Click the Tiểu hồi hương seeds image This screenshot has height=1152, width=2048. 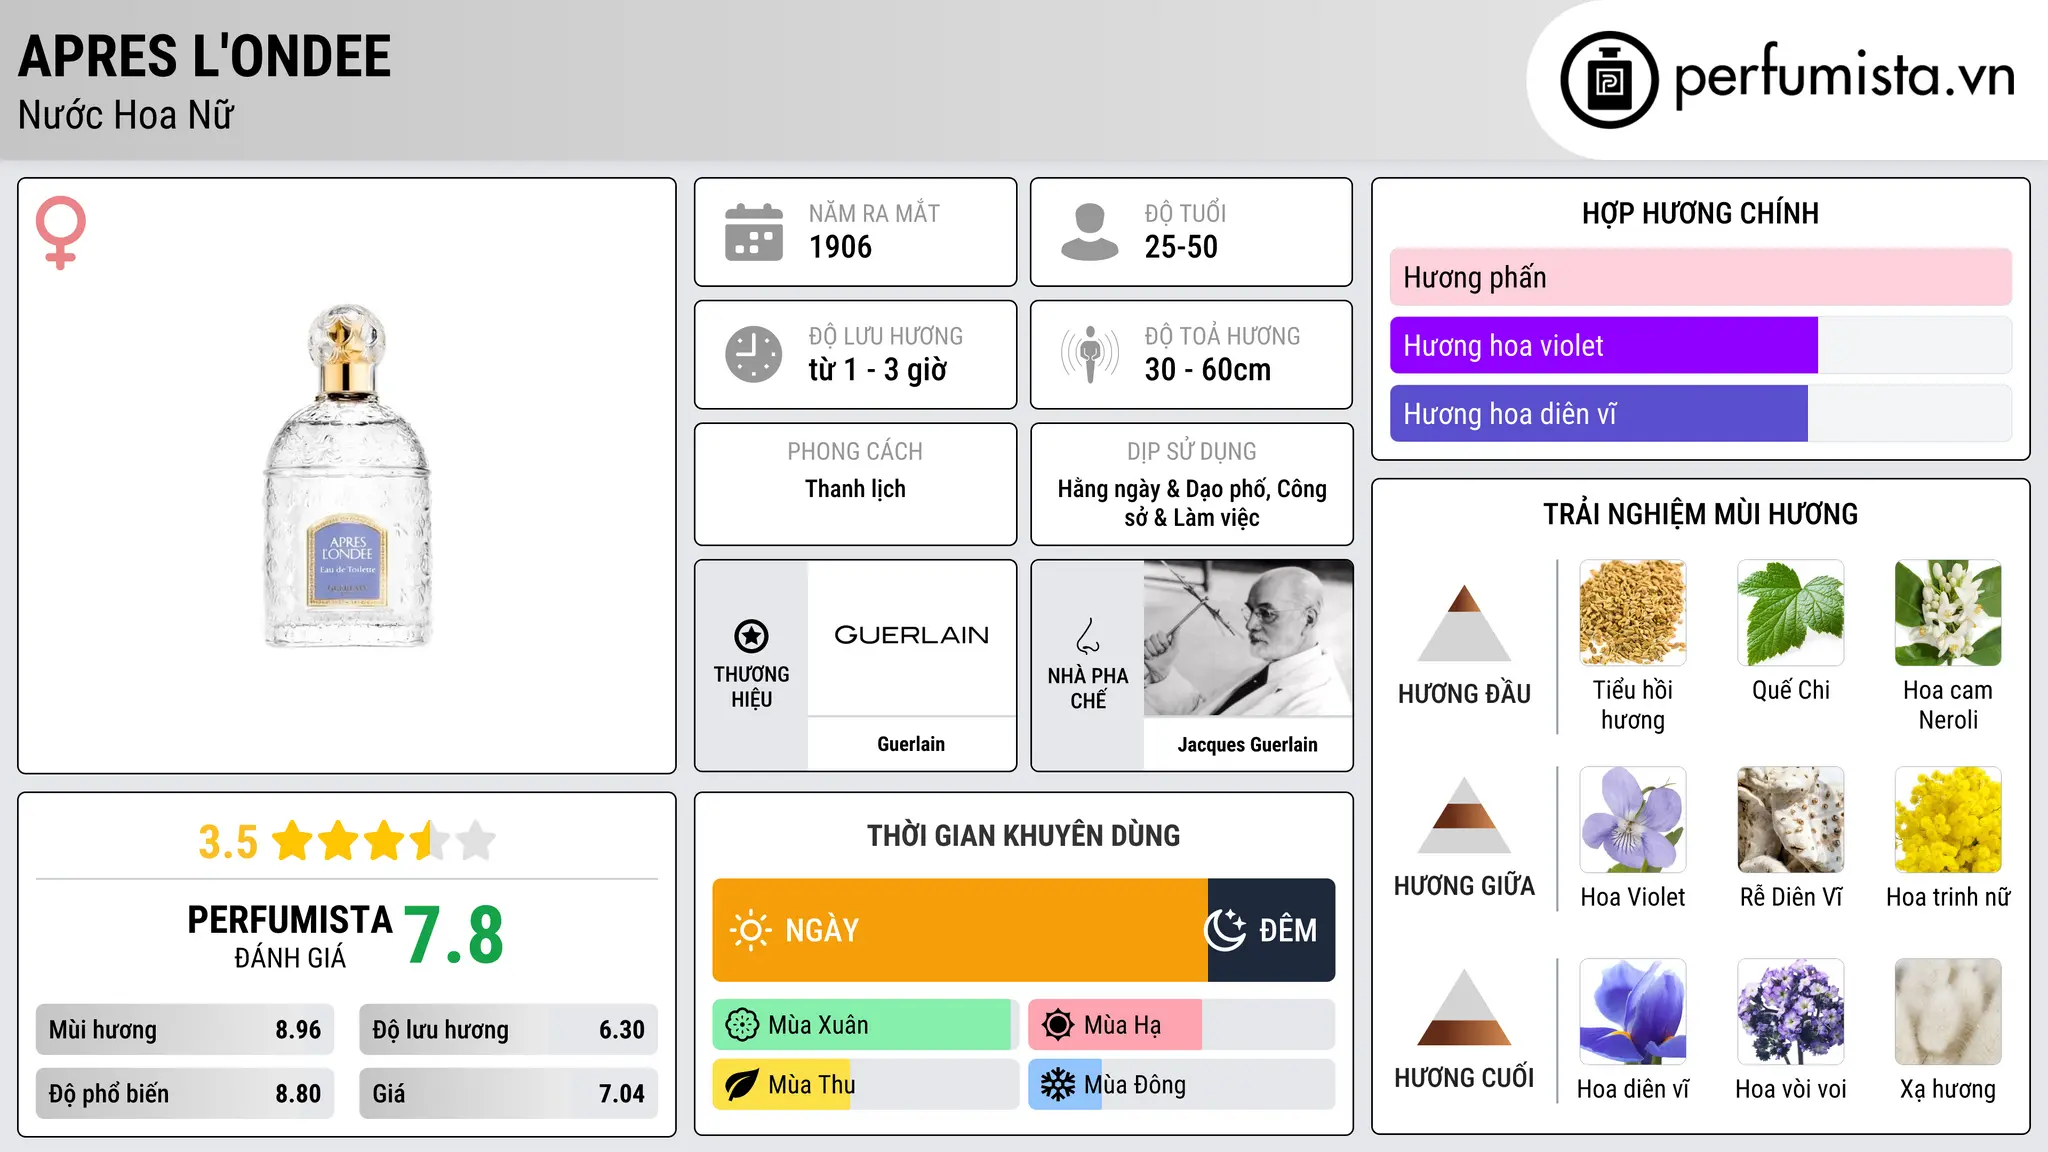1633,613
